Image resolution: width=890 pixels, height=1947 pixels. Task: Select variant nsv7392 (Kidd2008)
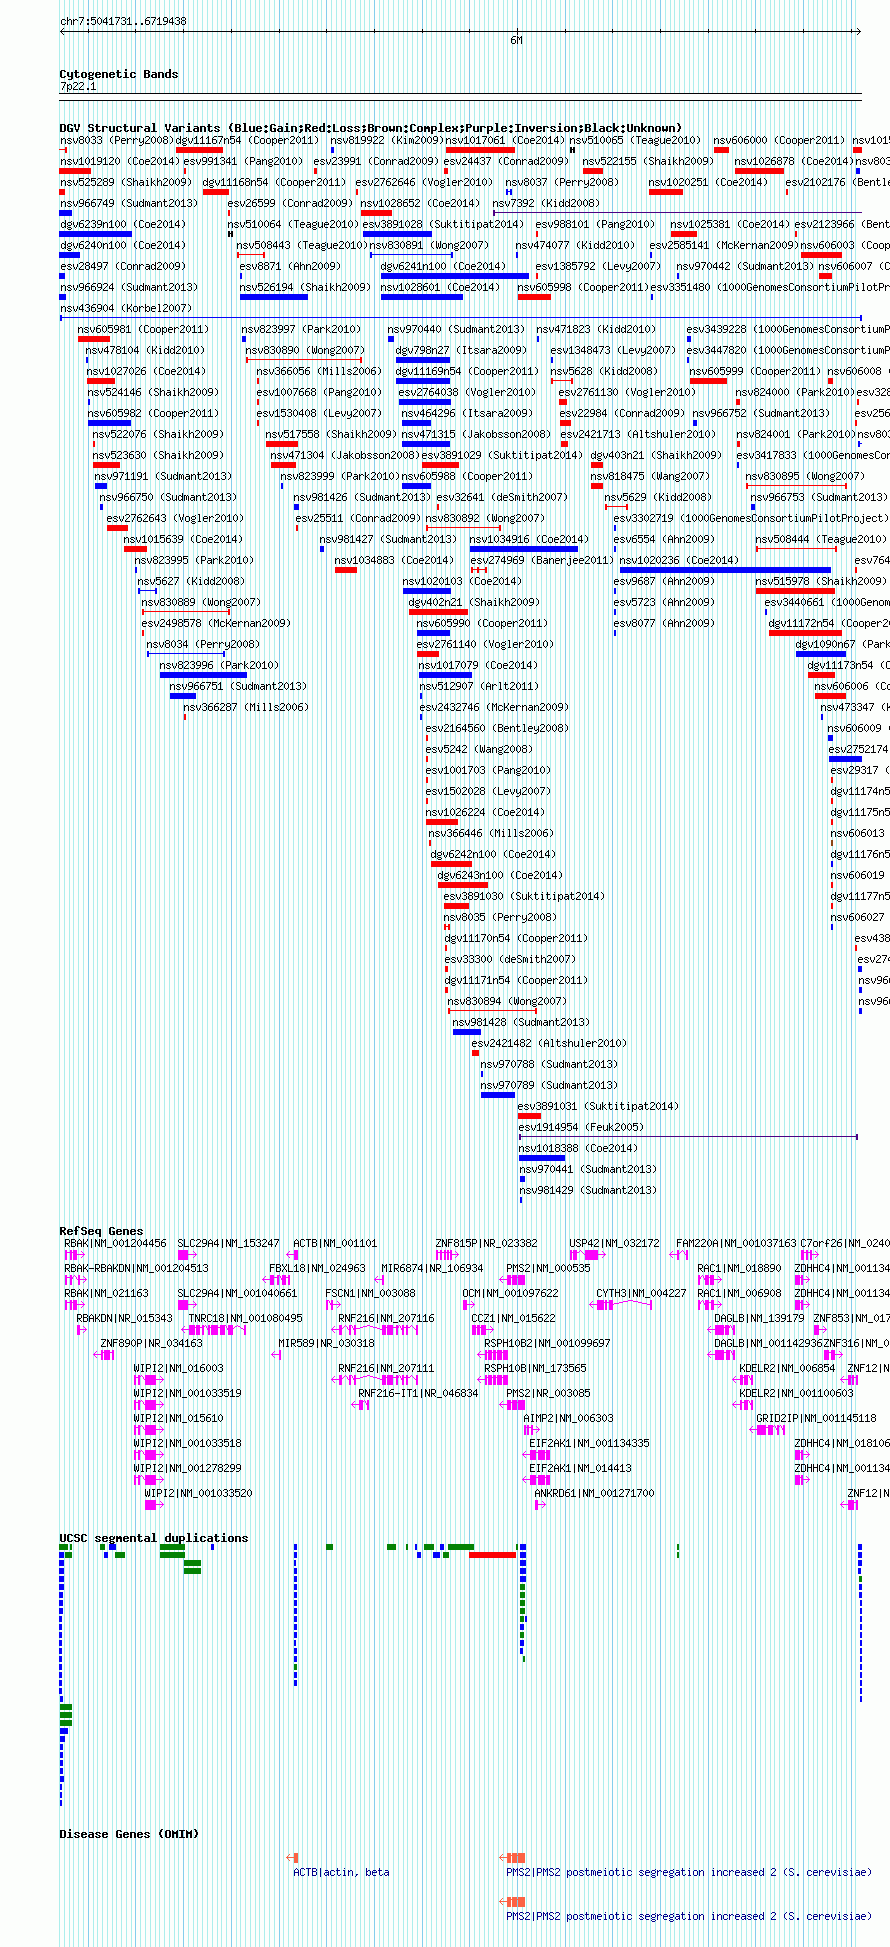(x=546, y=203)
